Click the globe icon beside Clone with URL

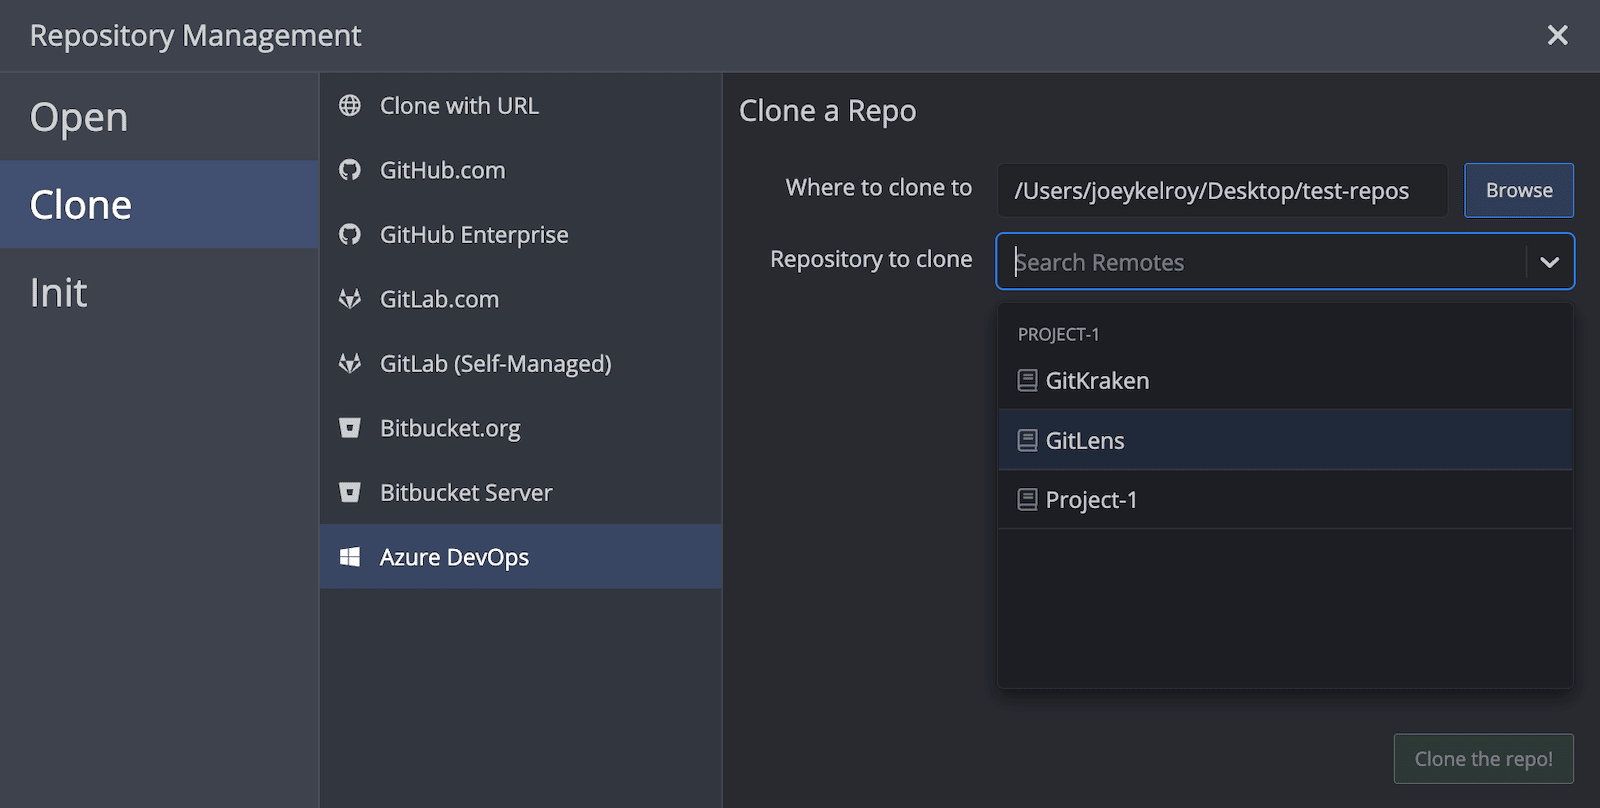pyautogui.click(x=350, y=105)
